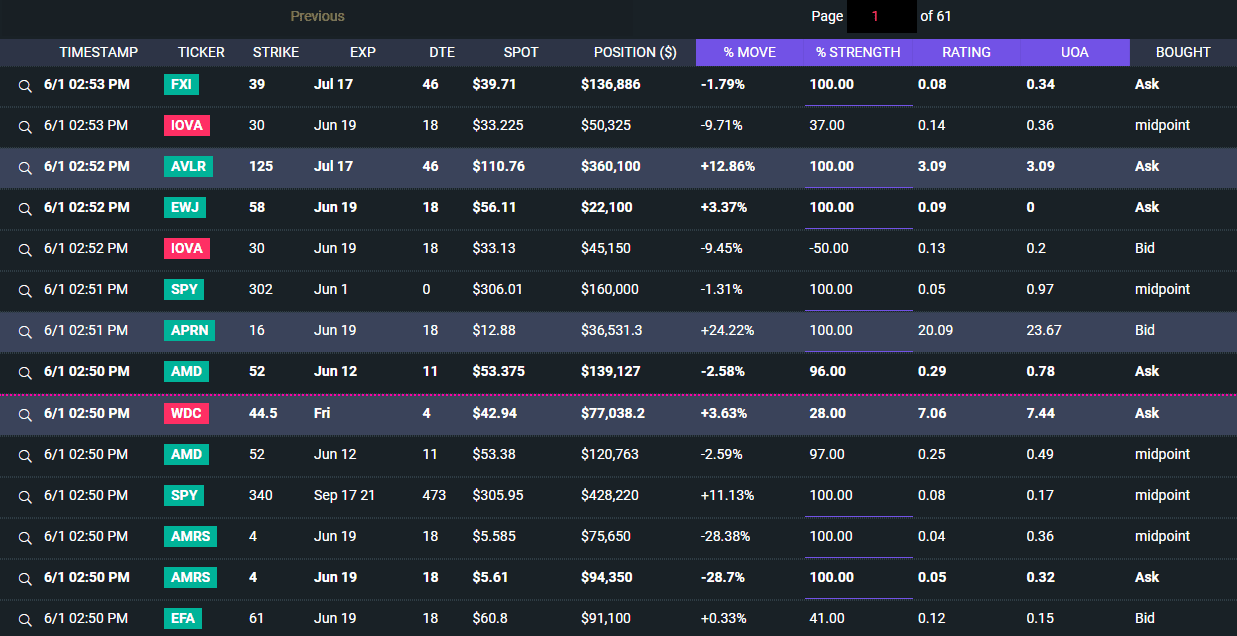
Task: Click the EXP column header
Action: pos(363,52)
